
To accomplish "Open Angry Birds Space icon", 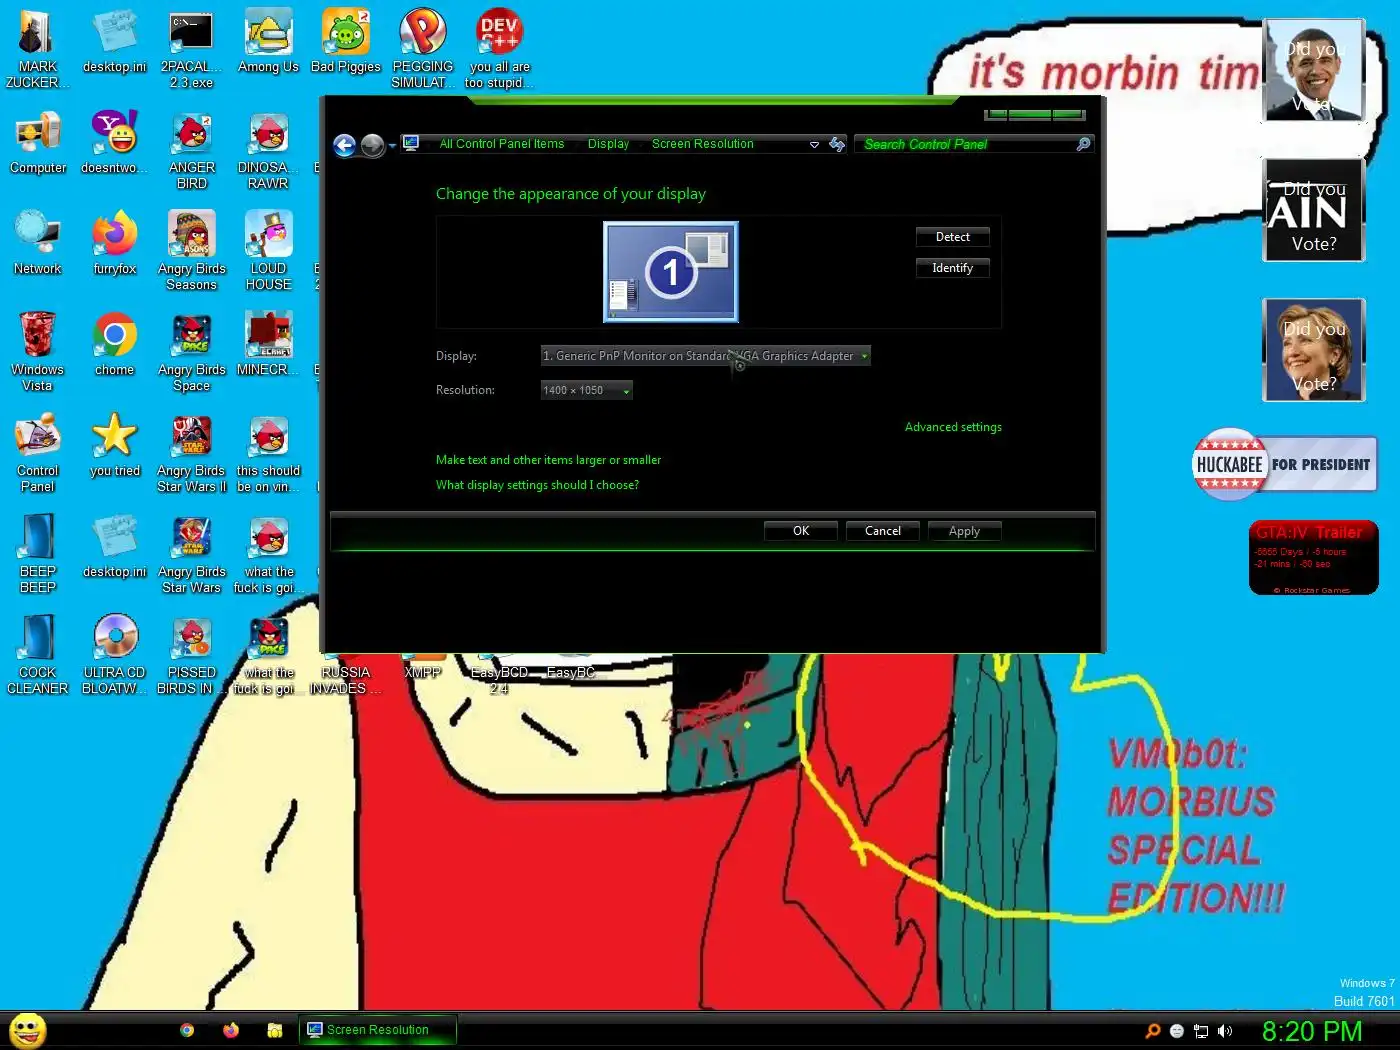I will (191, 352).
